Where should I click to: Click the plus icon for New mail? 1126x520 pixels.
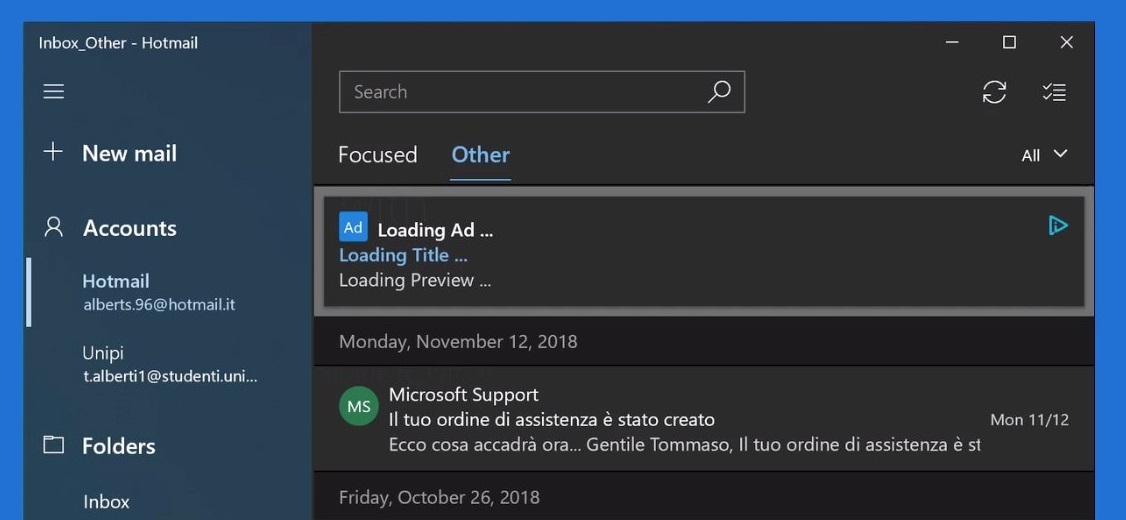coord(53,152)
